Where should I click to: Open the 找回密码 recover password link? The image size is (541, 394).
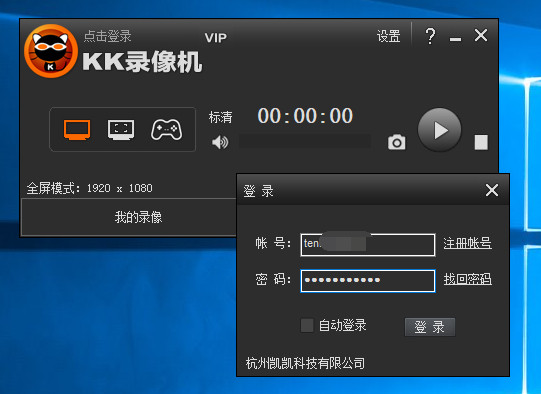468,279
